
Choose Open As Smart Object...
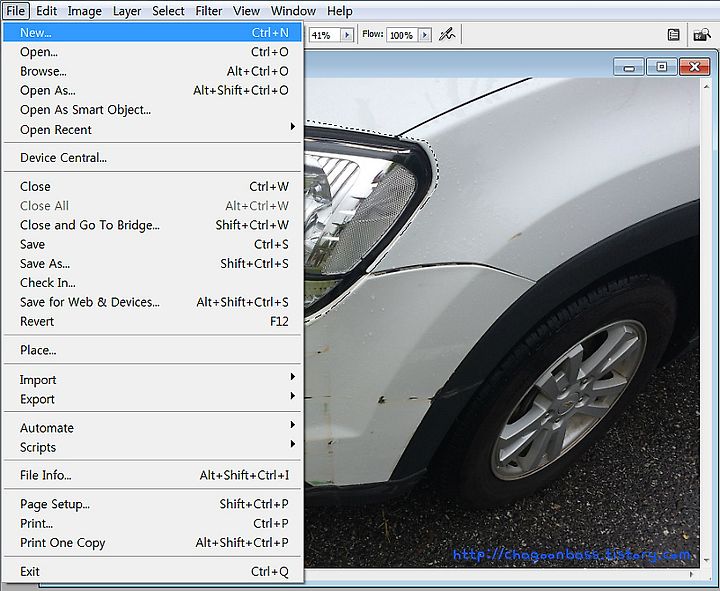tap(152, 110)
